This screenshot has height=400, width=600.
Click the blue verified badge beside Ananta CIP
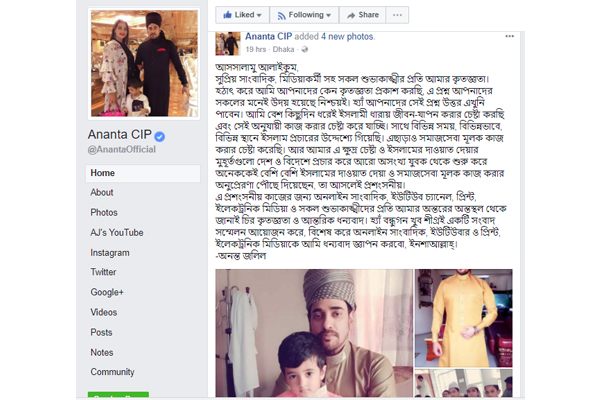(x=160, y=137)
